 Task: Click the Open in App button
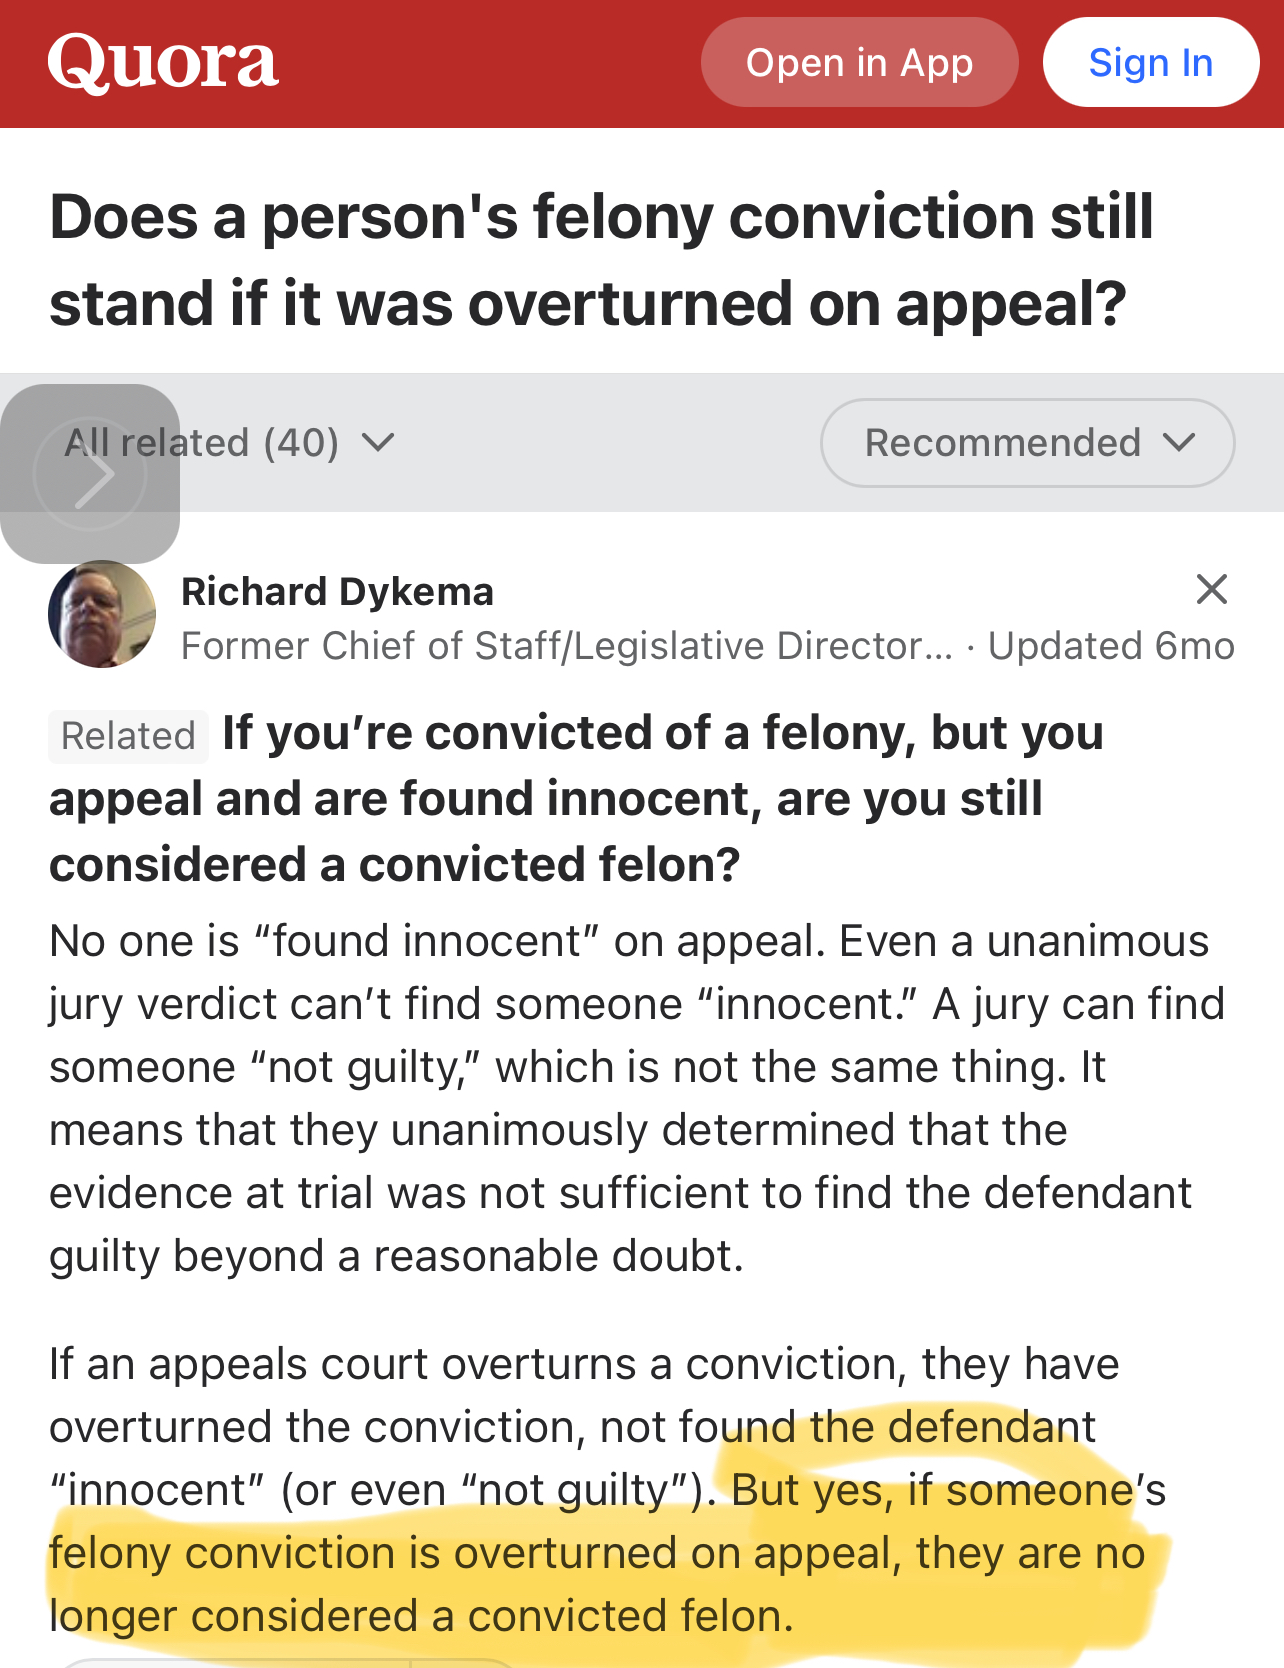click(x=859, y=62)
